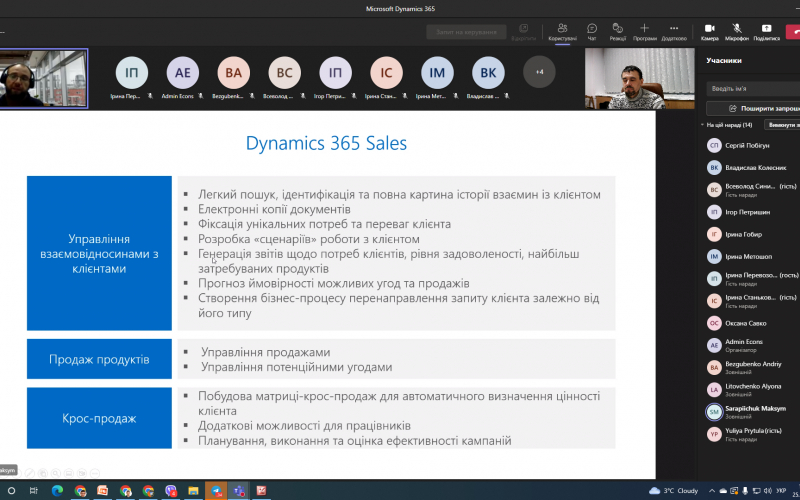Image resolution: width=800 pixels, height=500 pixels.
Task: Open Viber from the taskbar
Action: pos(171,491)
